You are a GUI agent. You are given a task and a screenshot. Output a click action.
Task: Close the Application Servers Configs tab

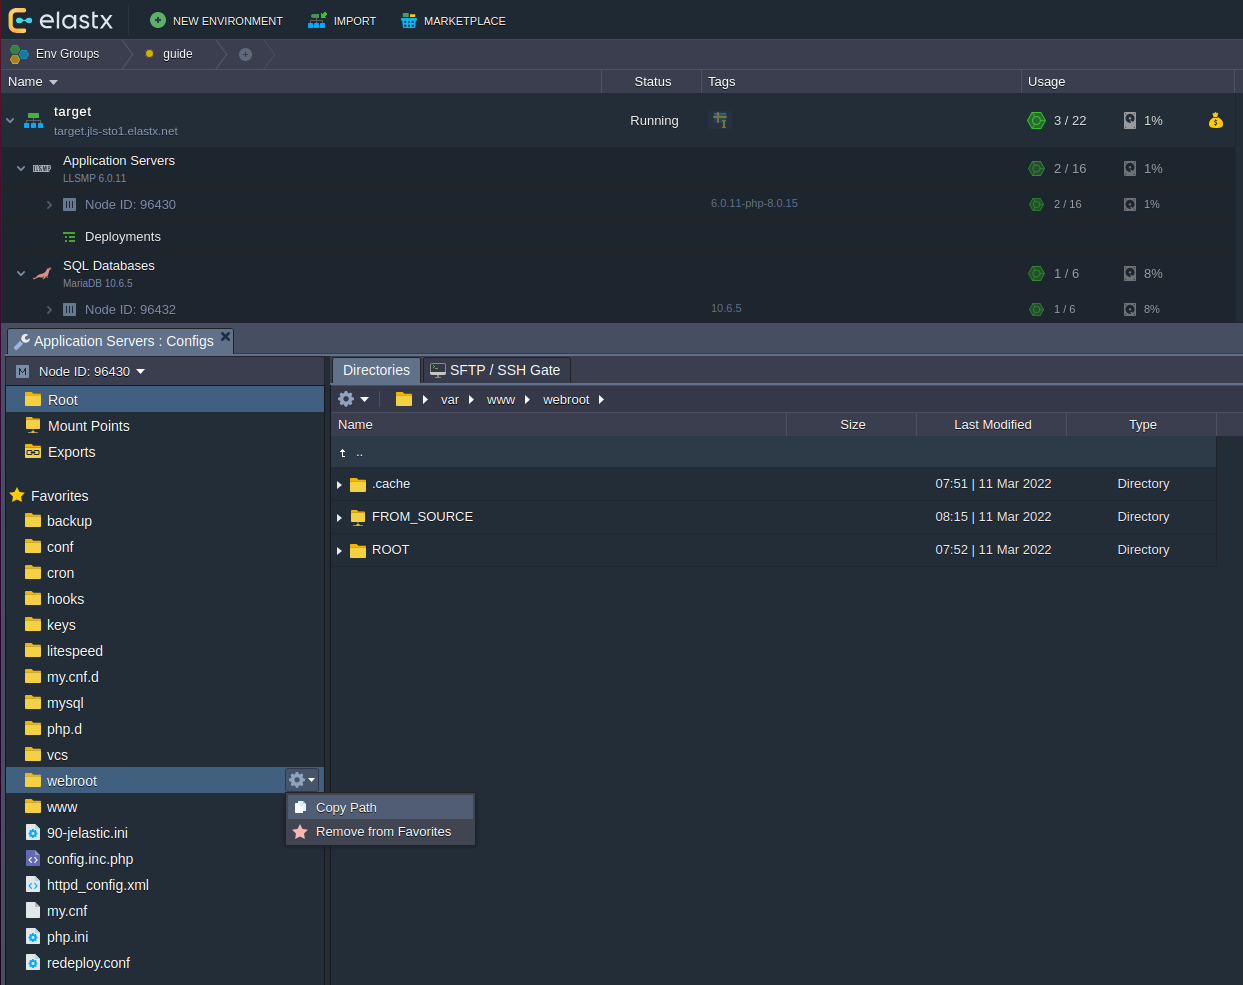pyautogui.click(x=226, y=338)
